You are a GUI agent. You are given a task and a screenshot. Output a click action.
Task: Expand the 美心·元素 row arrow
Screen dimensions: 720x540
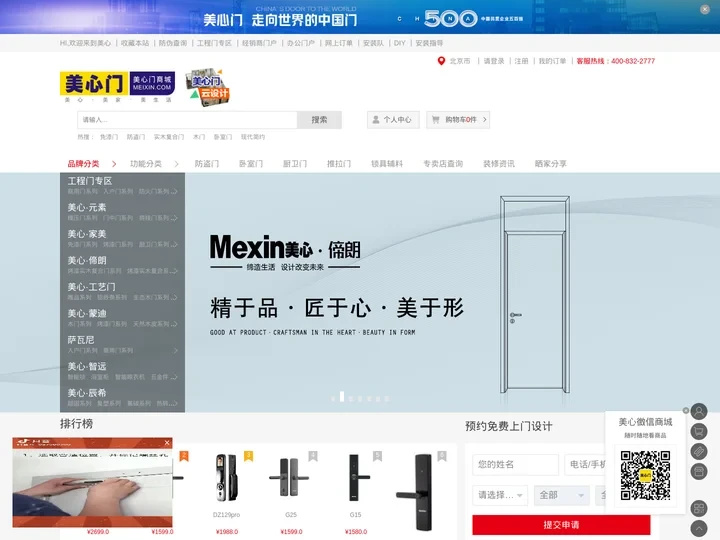coord(175,218)
